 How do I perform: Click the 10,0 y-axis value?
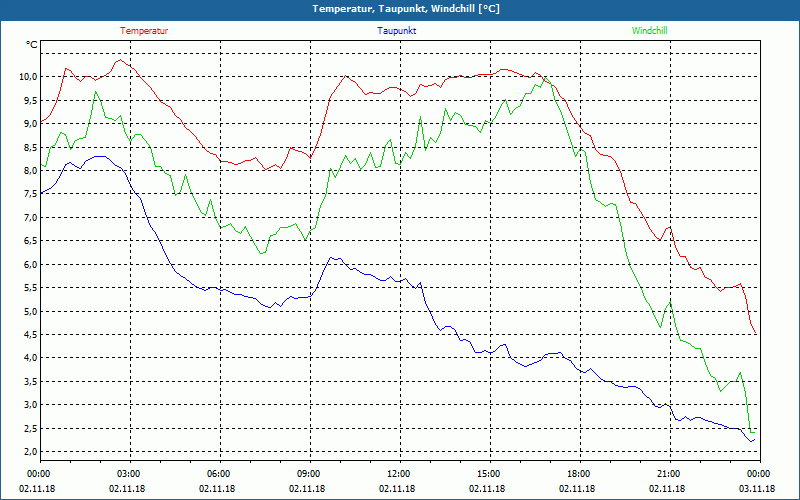pos(29,77)
